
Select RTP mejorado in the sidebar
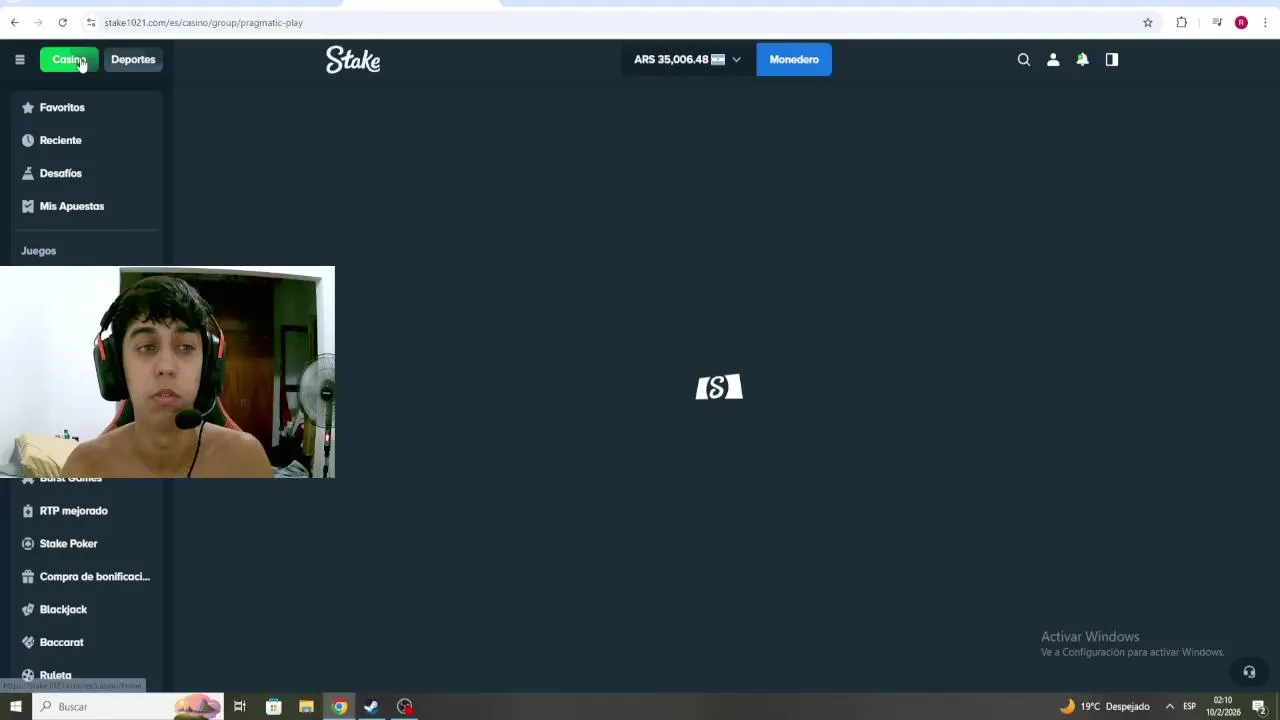(x=87, y=511)
